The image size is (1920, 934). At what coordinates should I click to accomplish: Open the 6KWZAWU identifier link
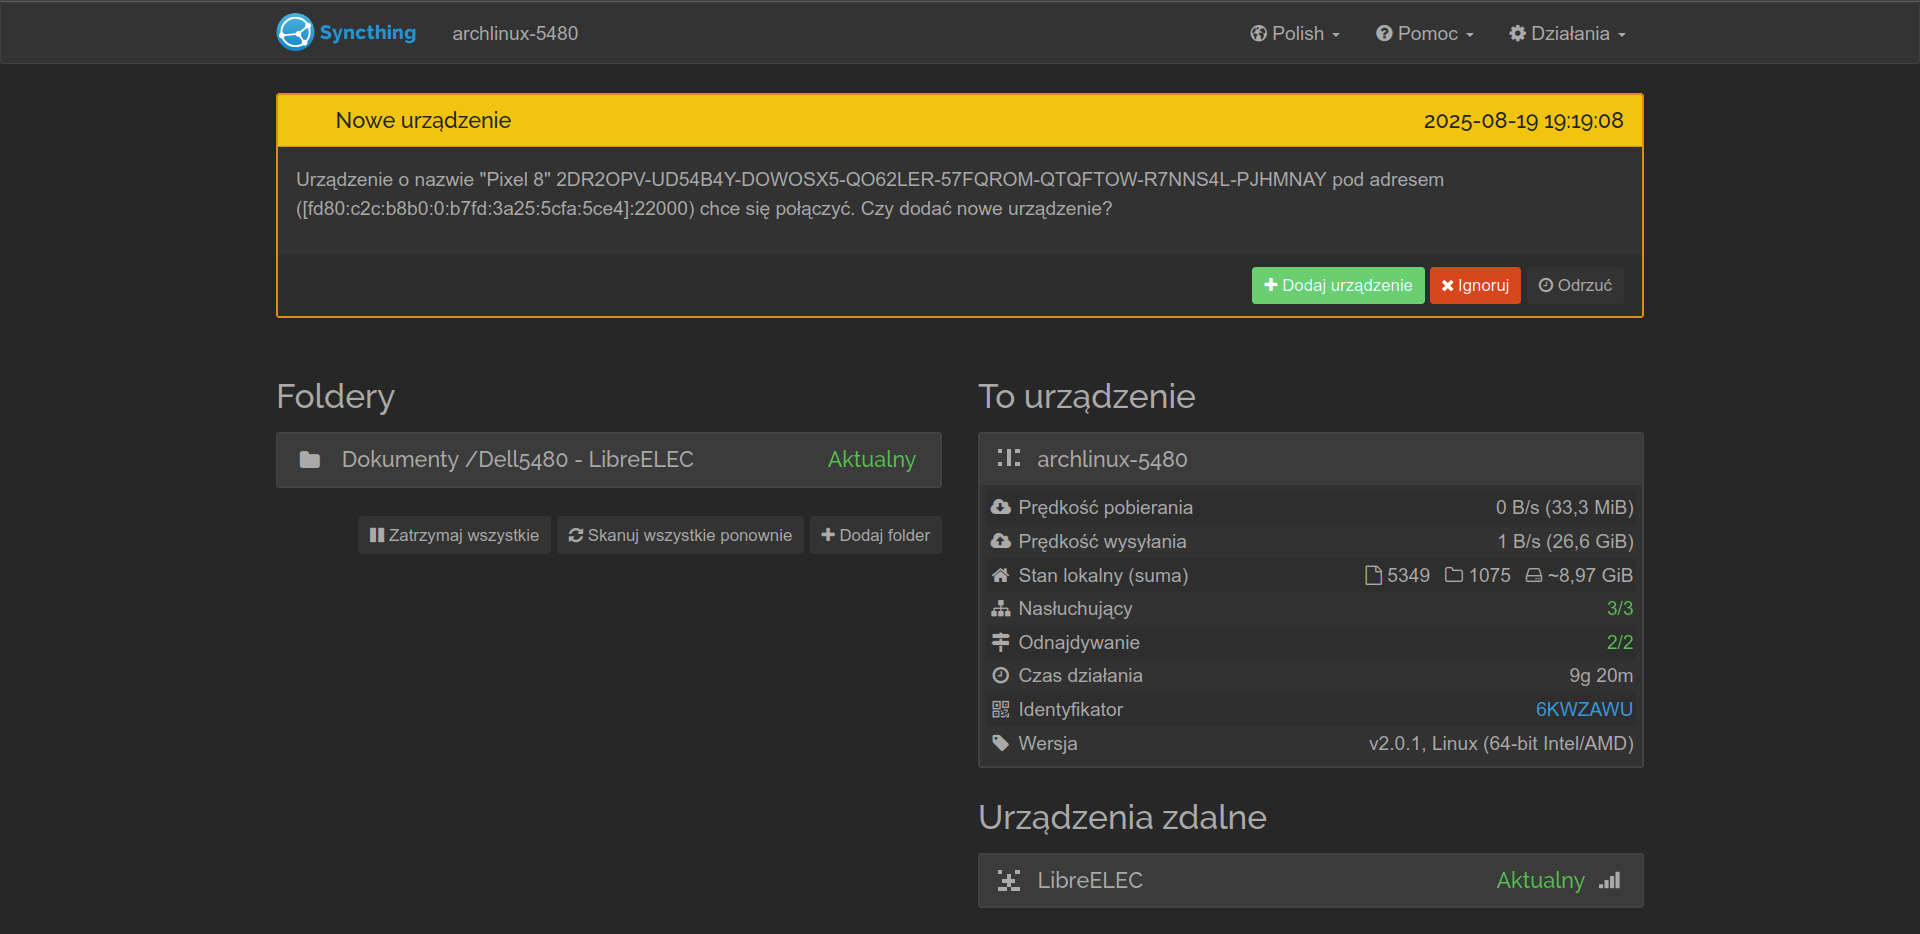[x=1584, y=710]
